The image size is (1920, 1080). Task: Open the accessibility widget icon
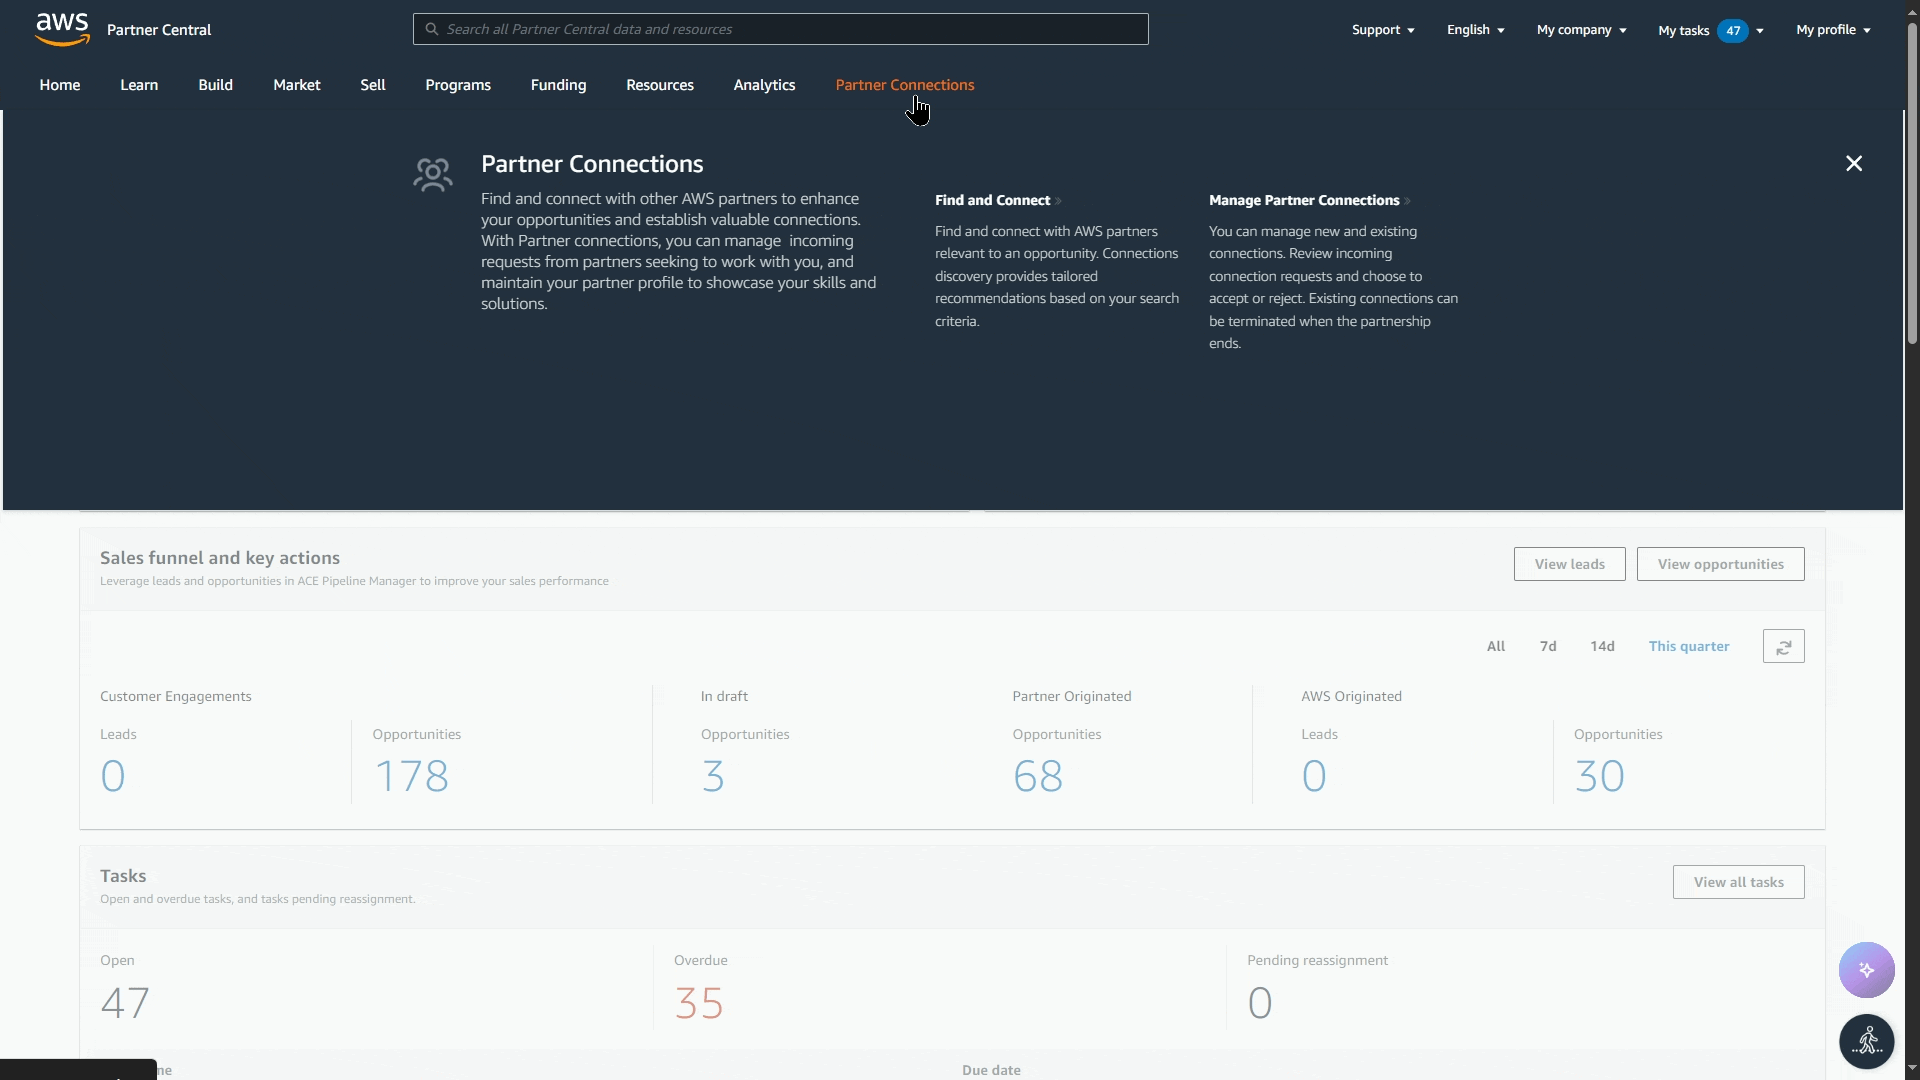click(x=1866, y=1042)
